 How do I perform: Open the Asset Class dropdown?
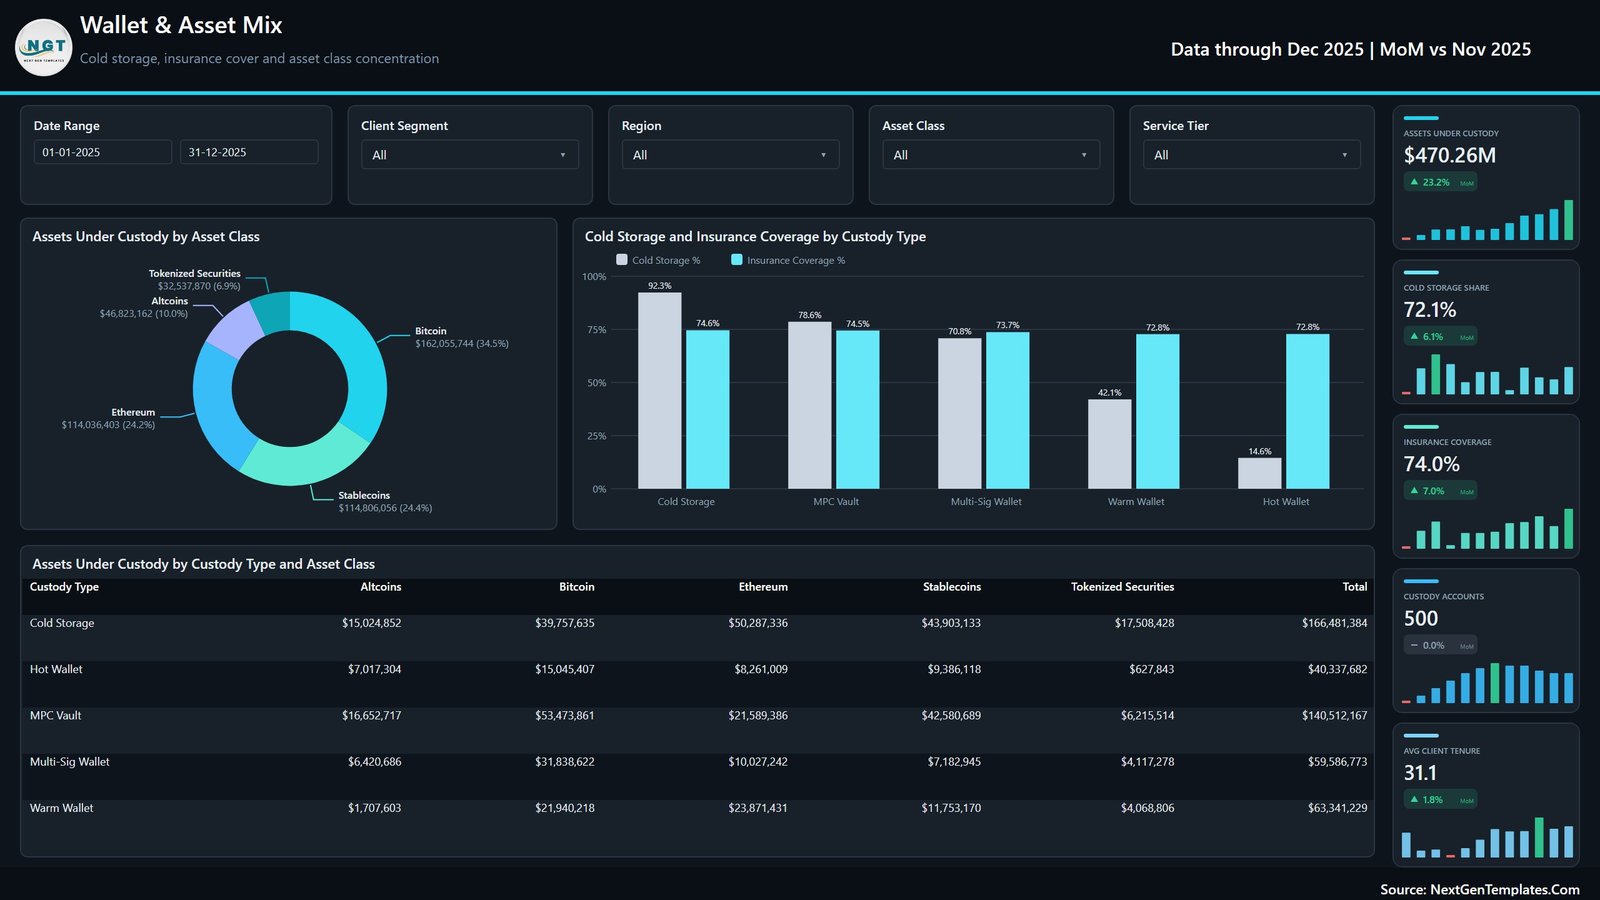991,155
